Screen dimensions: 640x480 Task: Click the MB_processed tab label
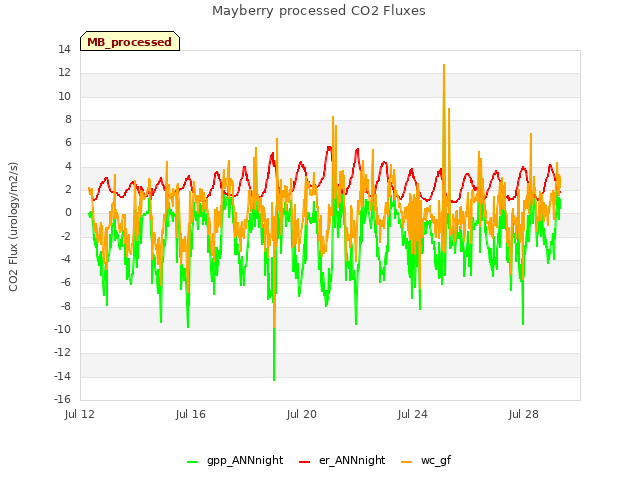(129, 42)
